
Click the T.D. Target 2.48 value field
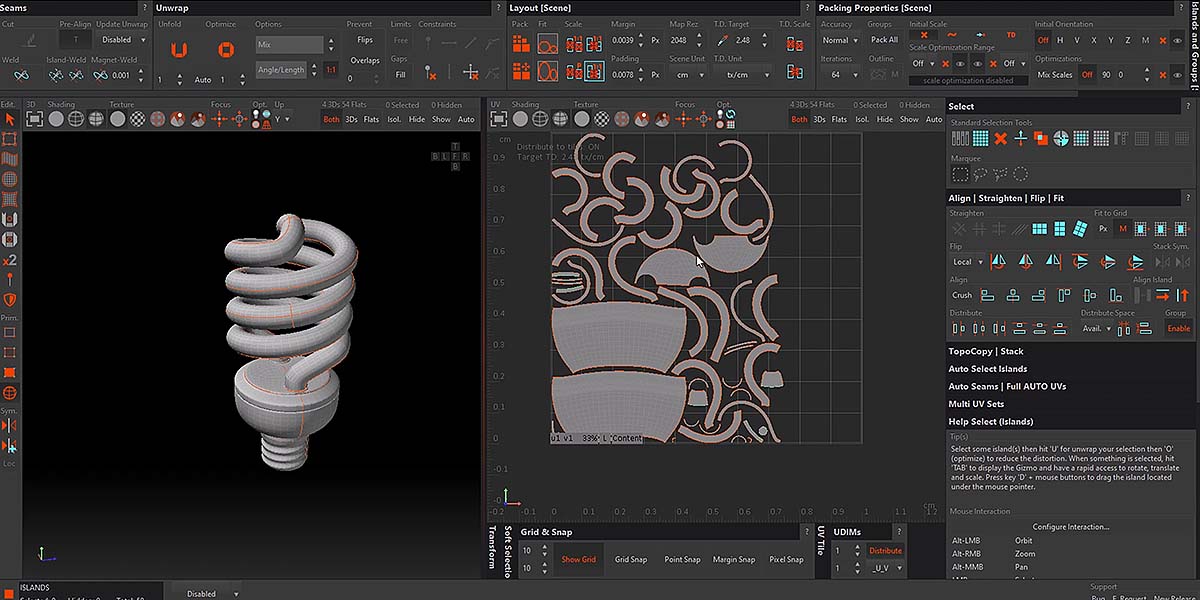pos(745,40)
